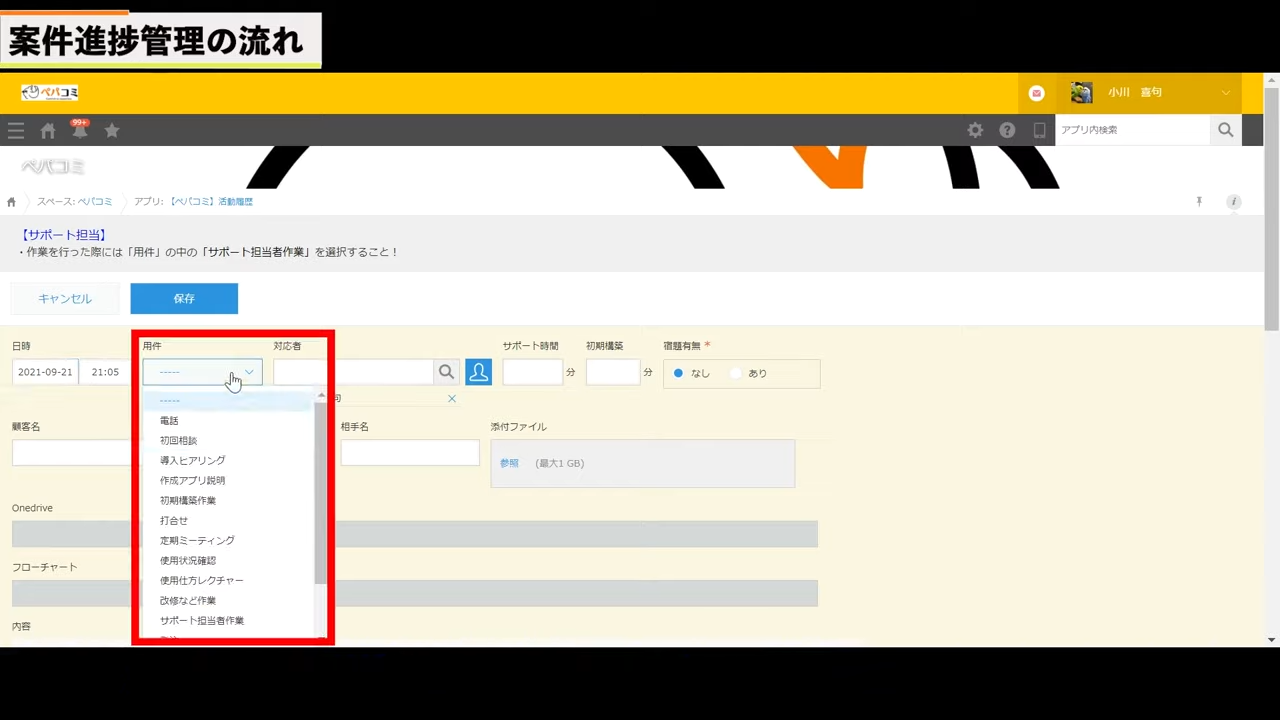Choose 電話 from the dropdown list
The width and height of the screenshot is (1280, 720).
pos(169,421)
